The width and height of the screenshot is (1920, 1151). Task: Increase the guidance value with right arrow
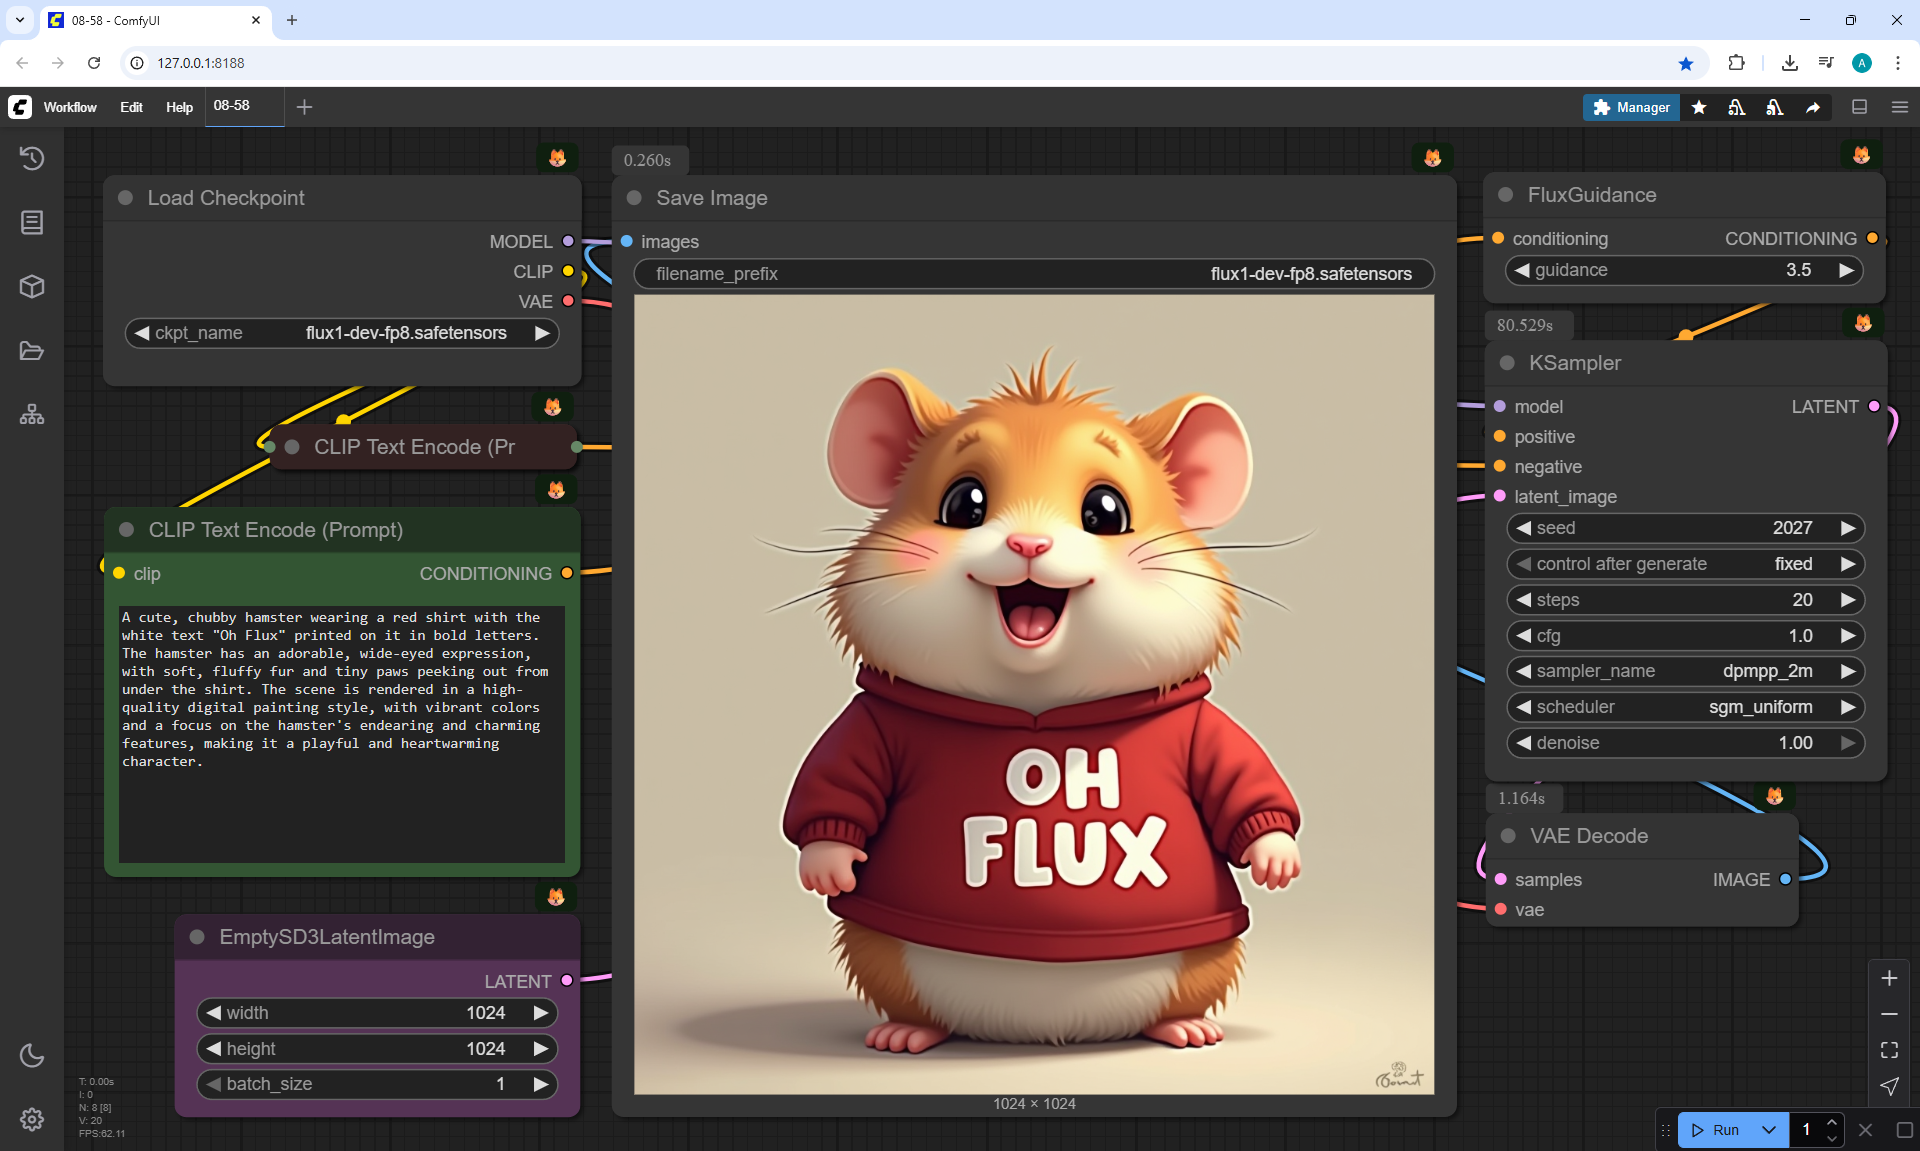(1846, 270)
